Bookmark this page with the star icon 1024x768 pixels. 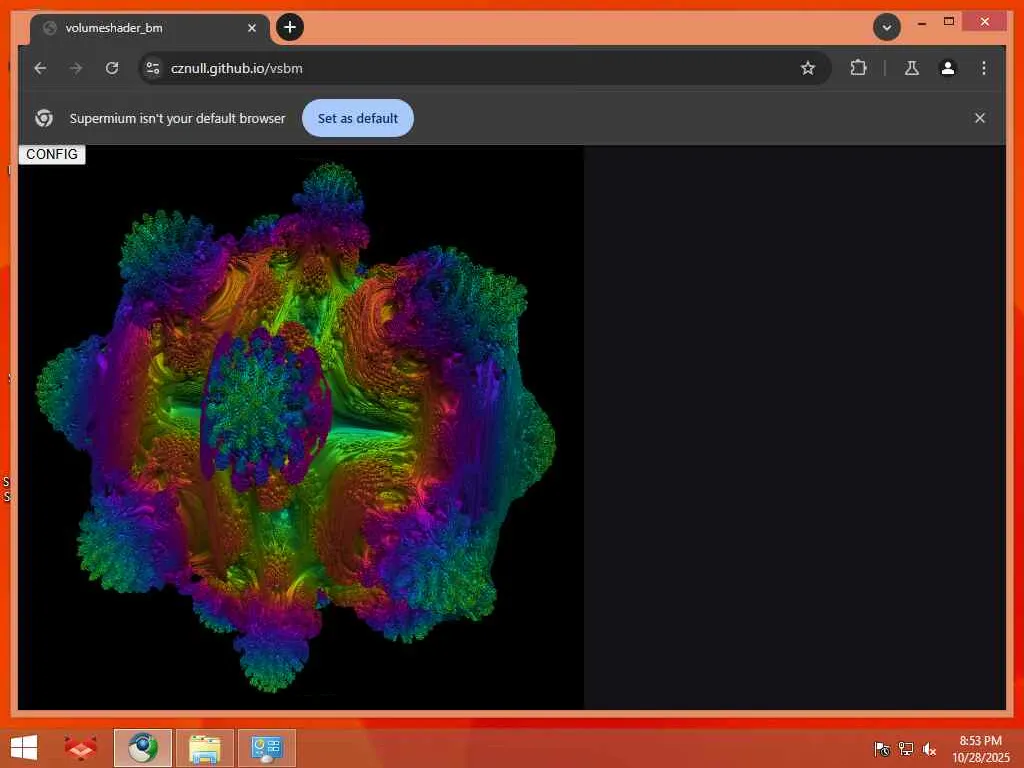(x=808, y=68)
